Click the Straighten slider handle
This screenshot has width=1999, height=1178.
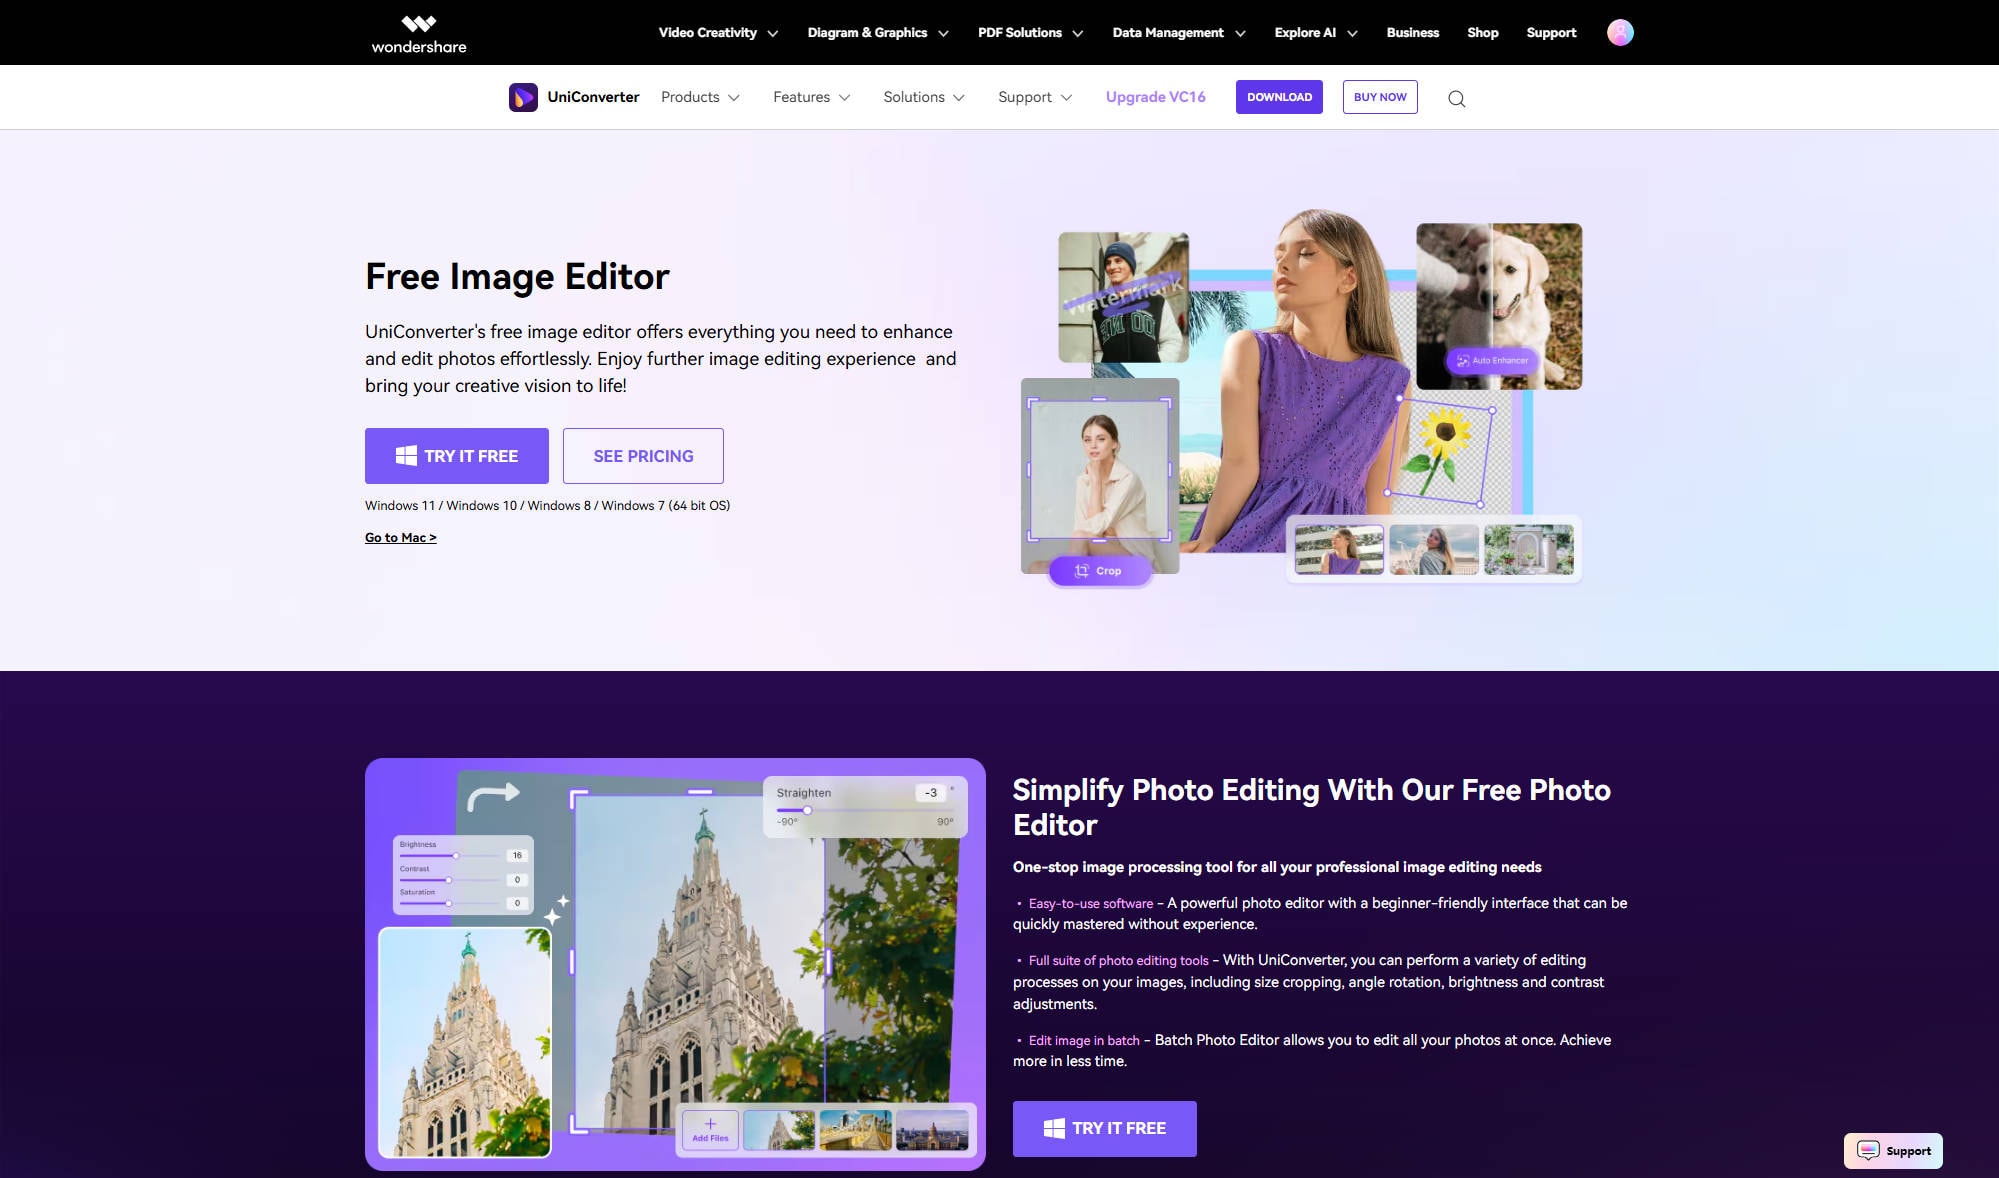pyautogui.click(x=807, y=810)
